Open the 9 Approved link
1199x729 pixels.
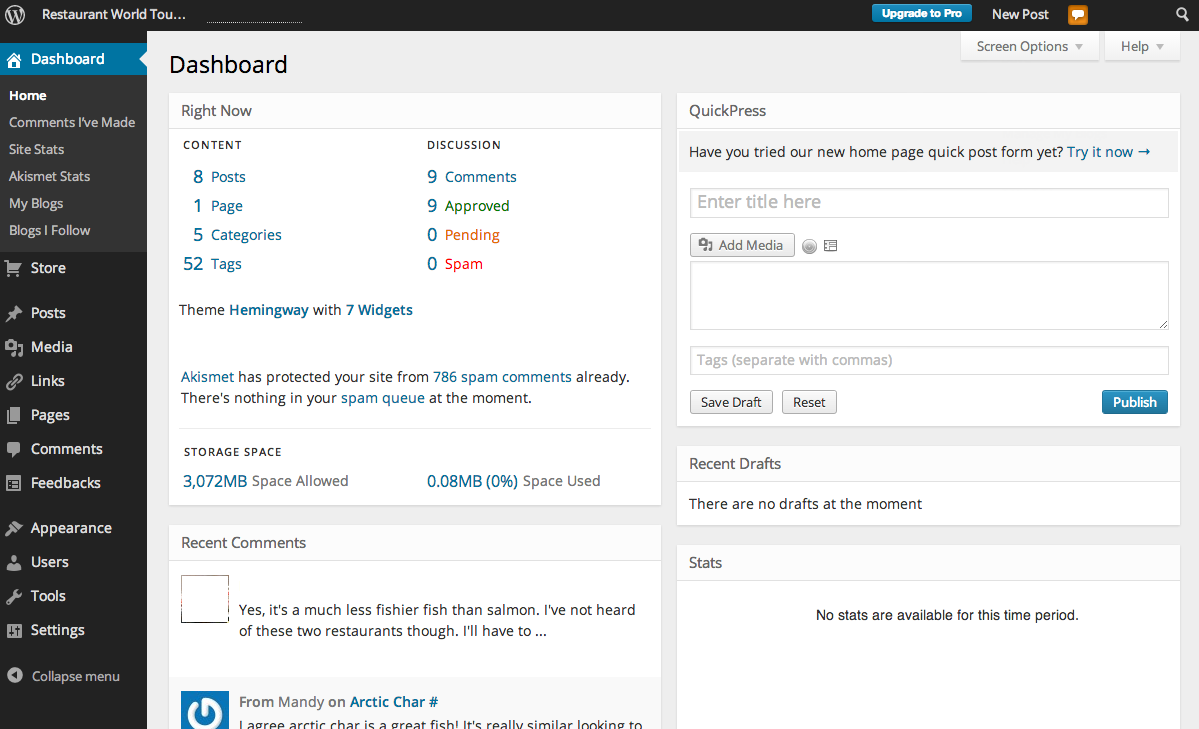click(x=468, y=206)
